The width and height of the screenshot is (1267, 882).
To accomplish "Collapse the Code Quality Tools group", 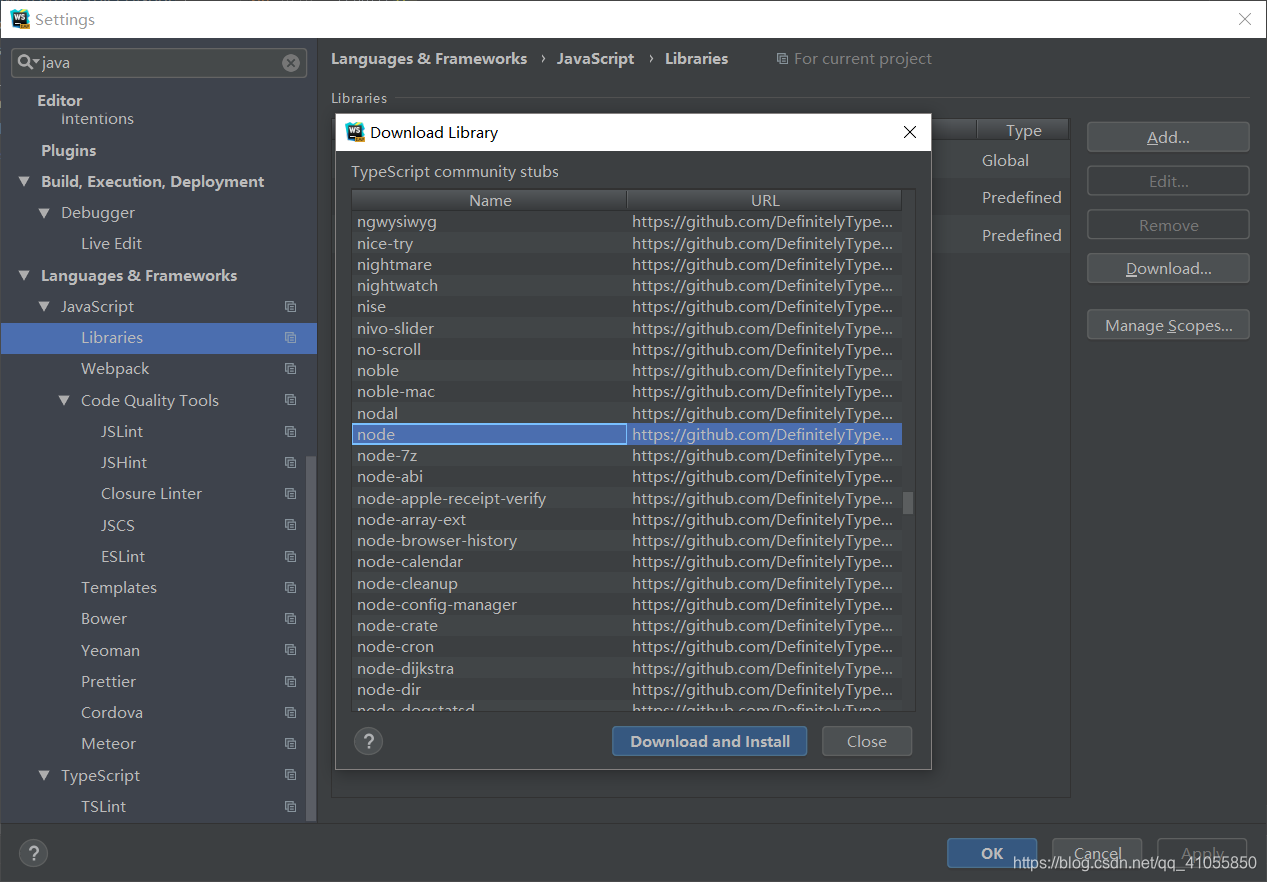I will coord(65,400).
